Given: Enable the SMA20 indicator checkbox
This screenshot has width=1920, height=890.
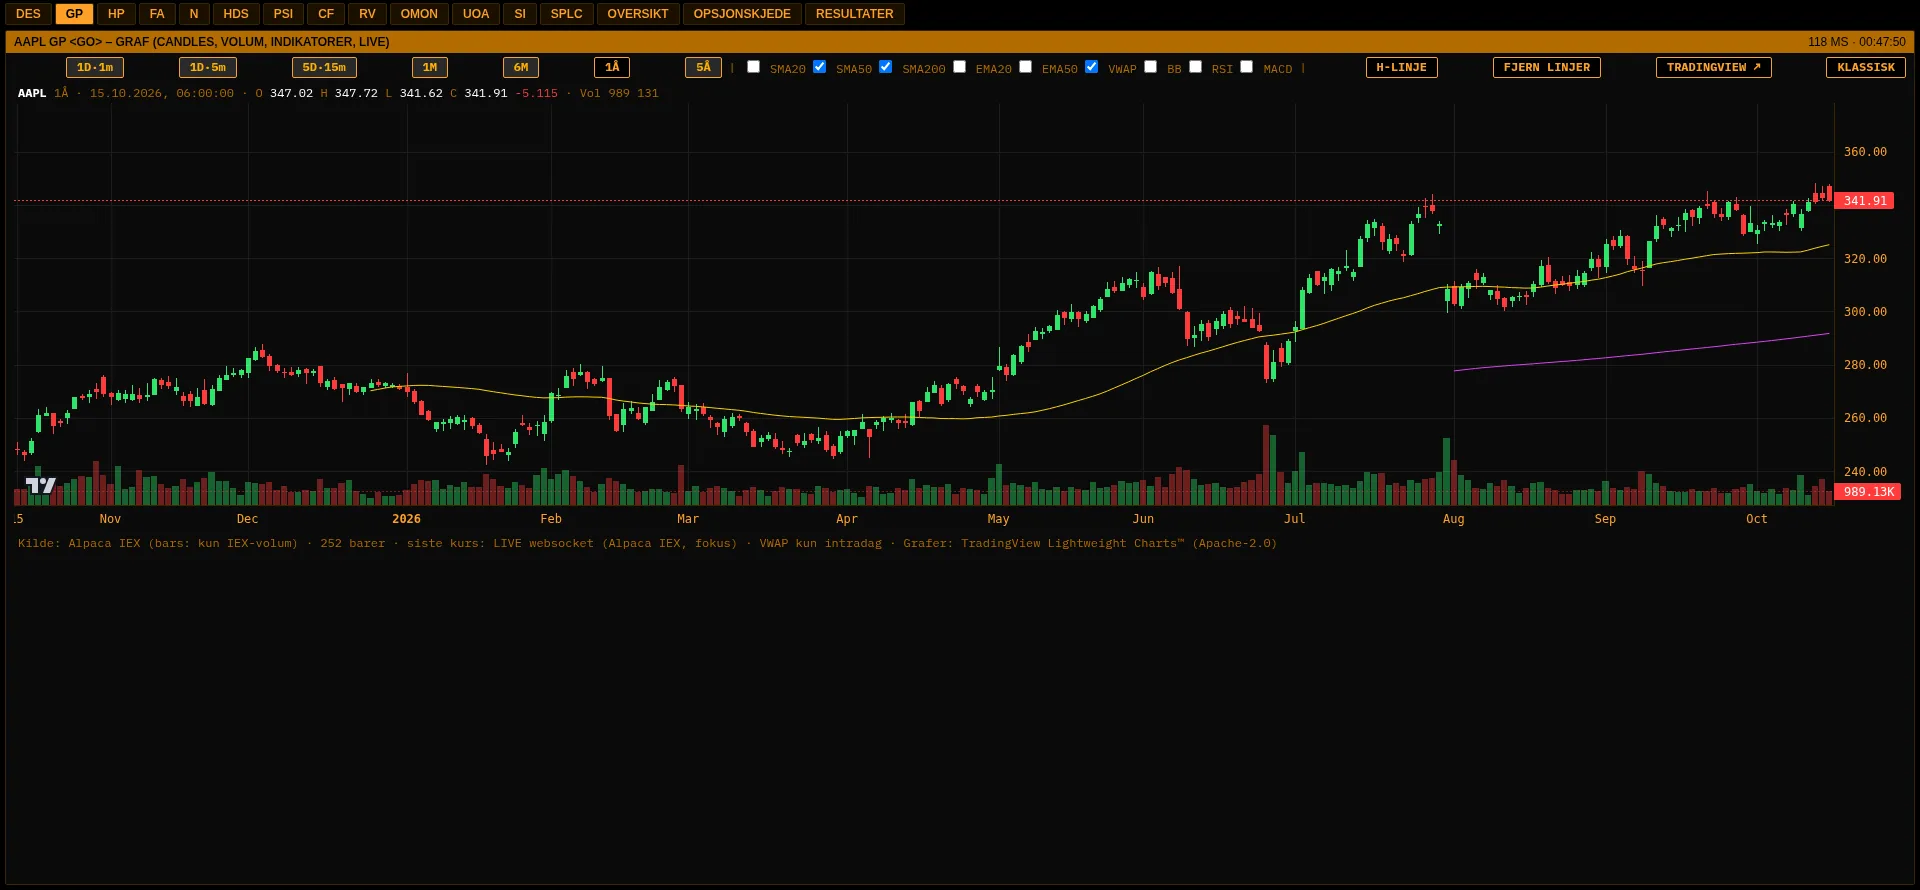Looking at the screenshot, I should coord(753,67).
